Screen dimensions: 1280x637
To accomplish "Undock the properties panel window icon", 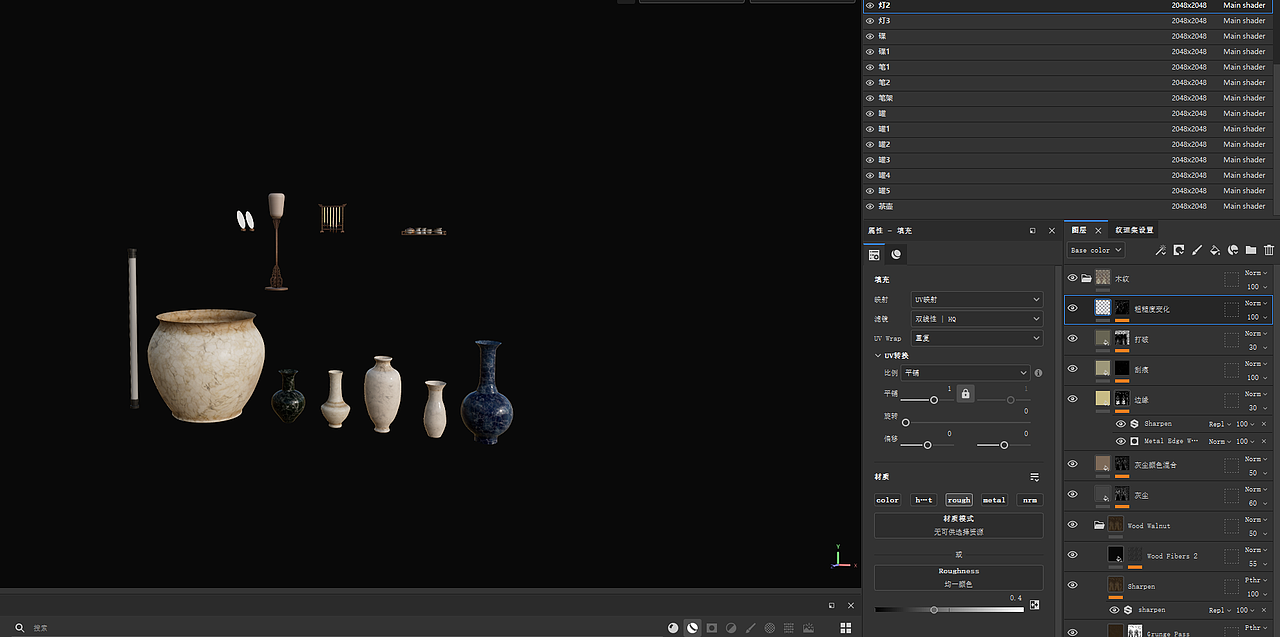I will (1033, 230).
